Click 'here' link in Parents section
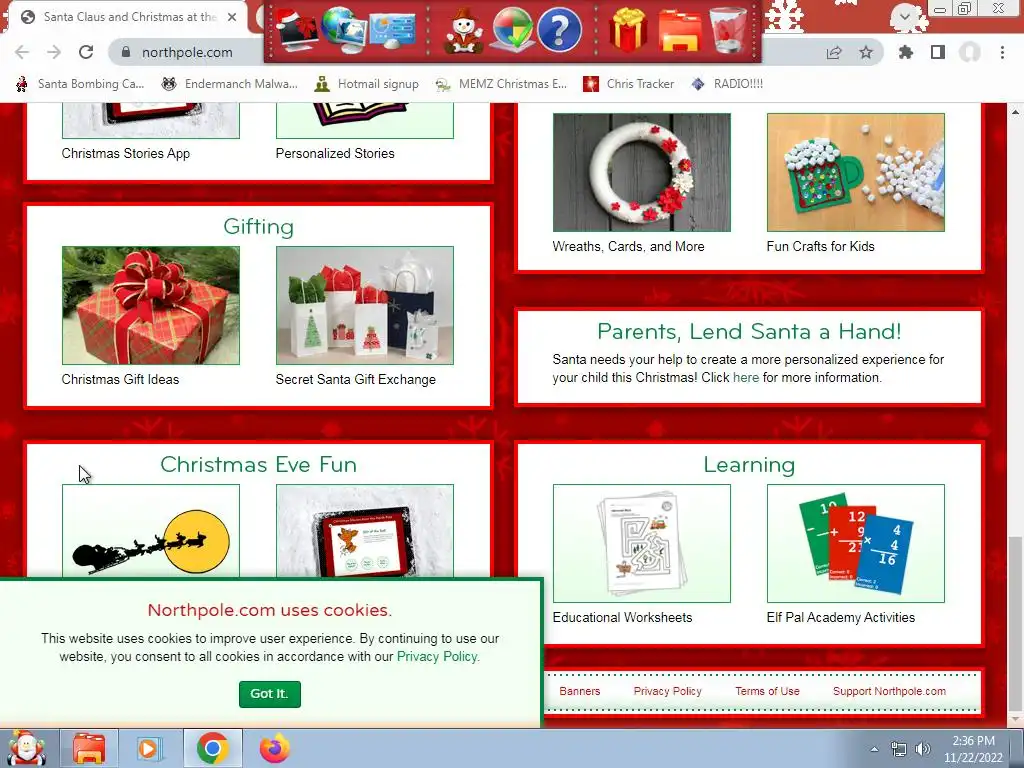 coord(746,377)
